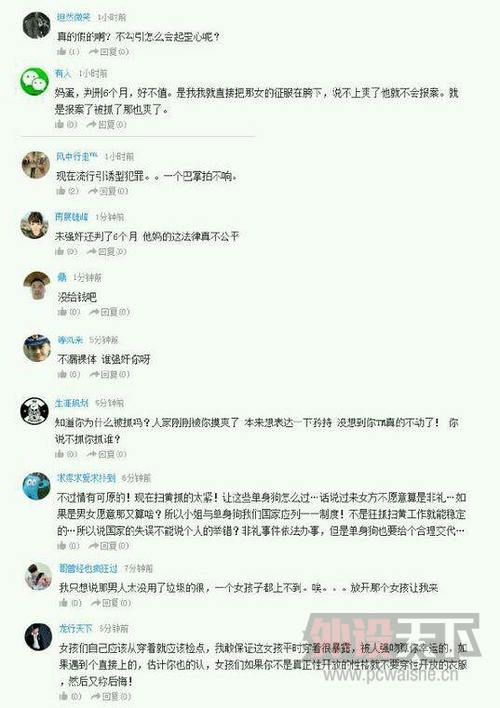The width and height of the screenshot is (500, 708).
Task: Like the comment by 坦然微笑
Action: point(68,52)
